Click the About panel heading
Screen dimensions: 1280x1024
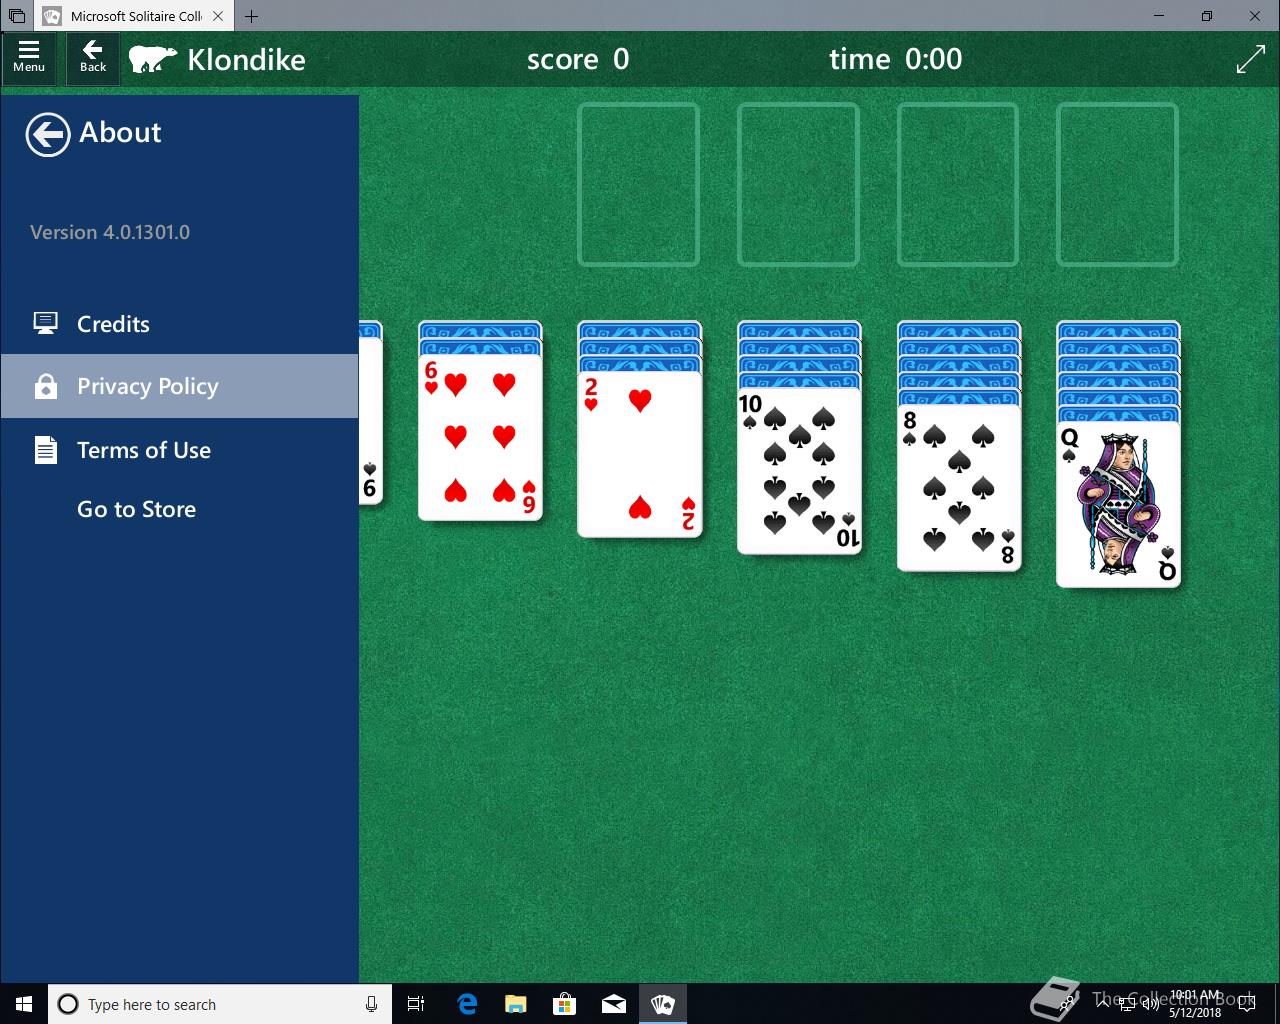(120, 132)
